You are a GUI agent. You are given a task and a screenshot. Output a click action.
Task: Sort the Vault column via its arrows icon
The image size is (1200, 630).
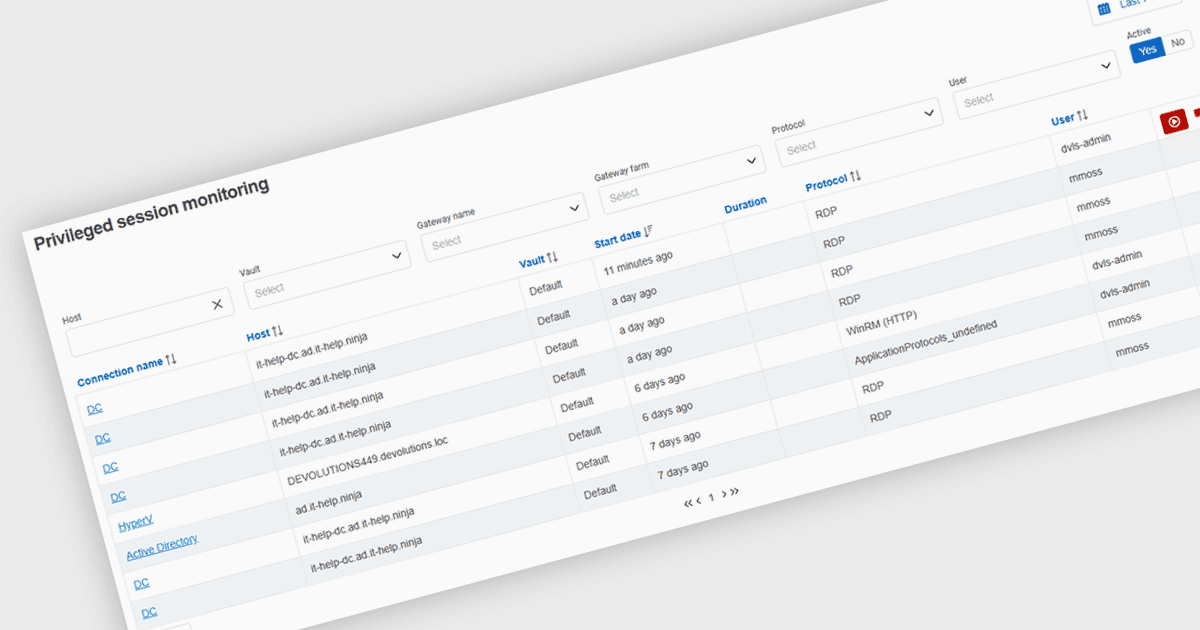pyautogui.click(x=553, y=258)
